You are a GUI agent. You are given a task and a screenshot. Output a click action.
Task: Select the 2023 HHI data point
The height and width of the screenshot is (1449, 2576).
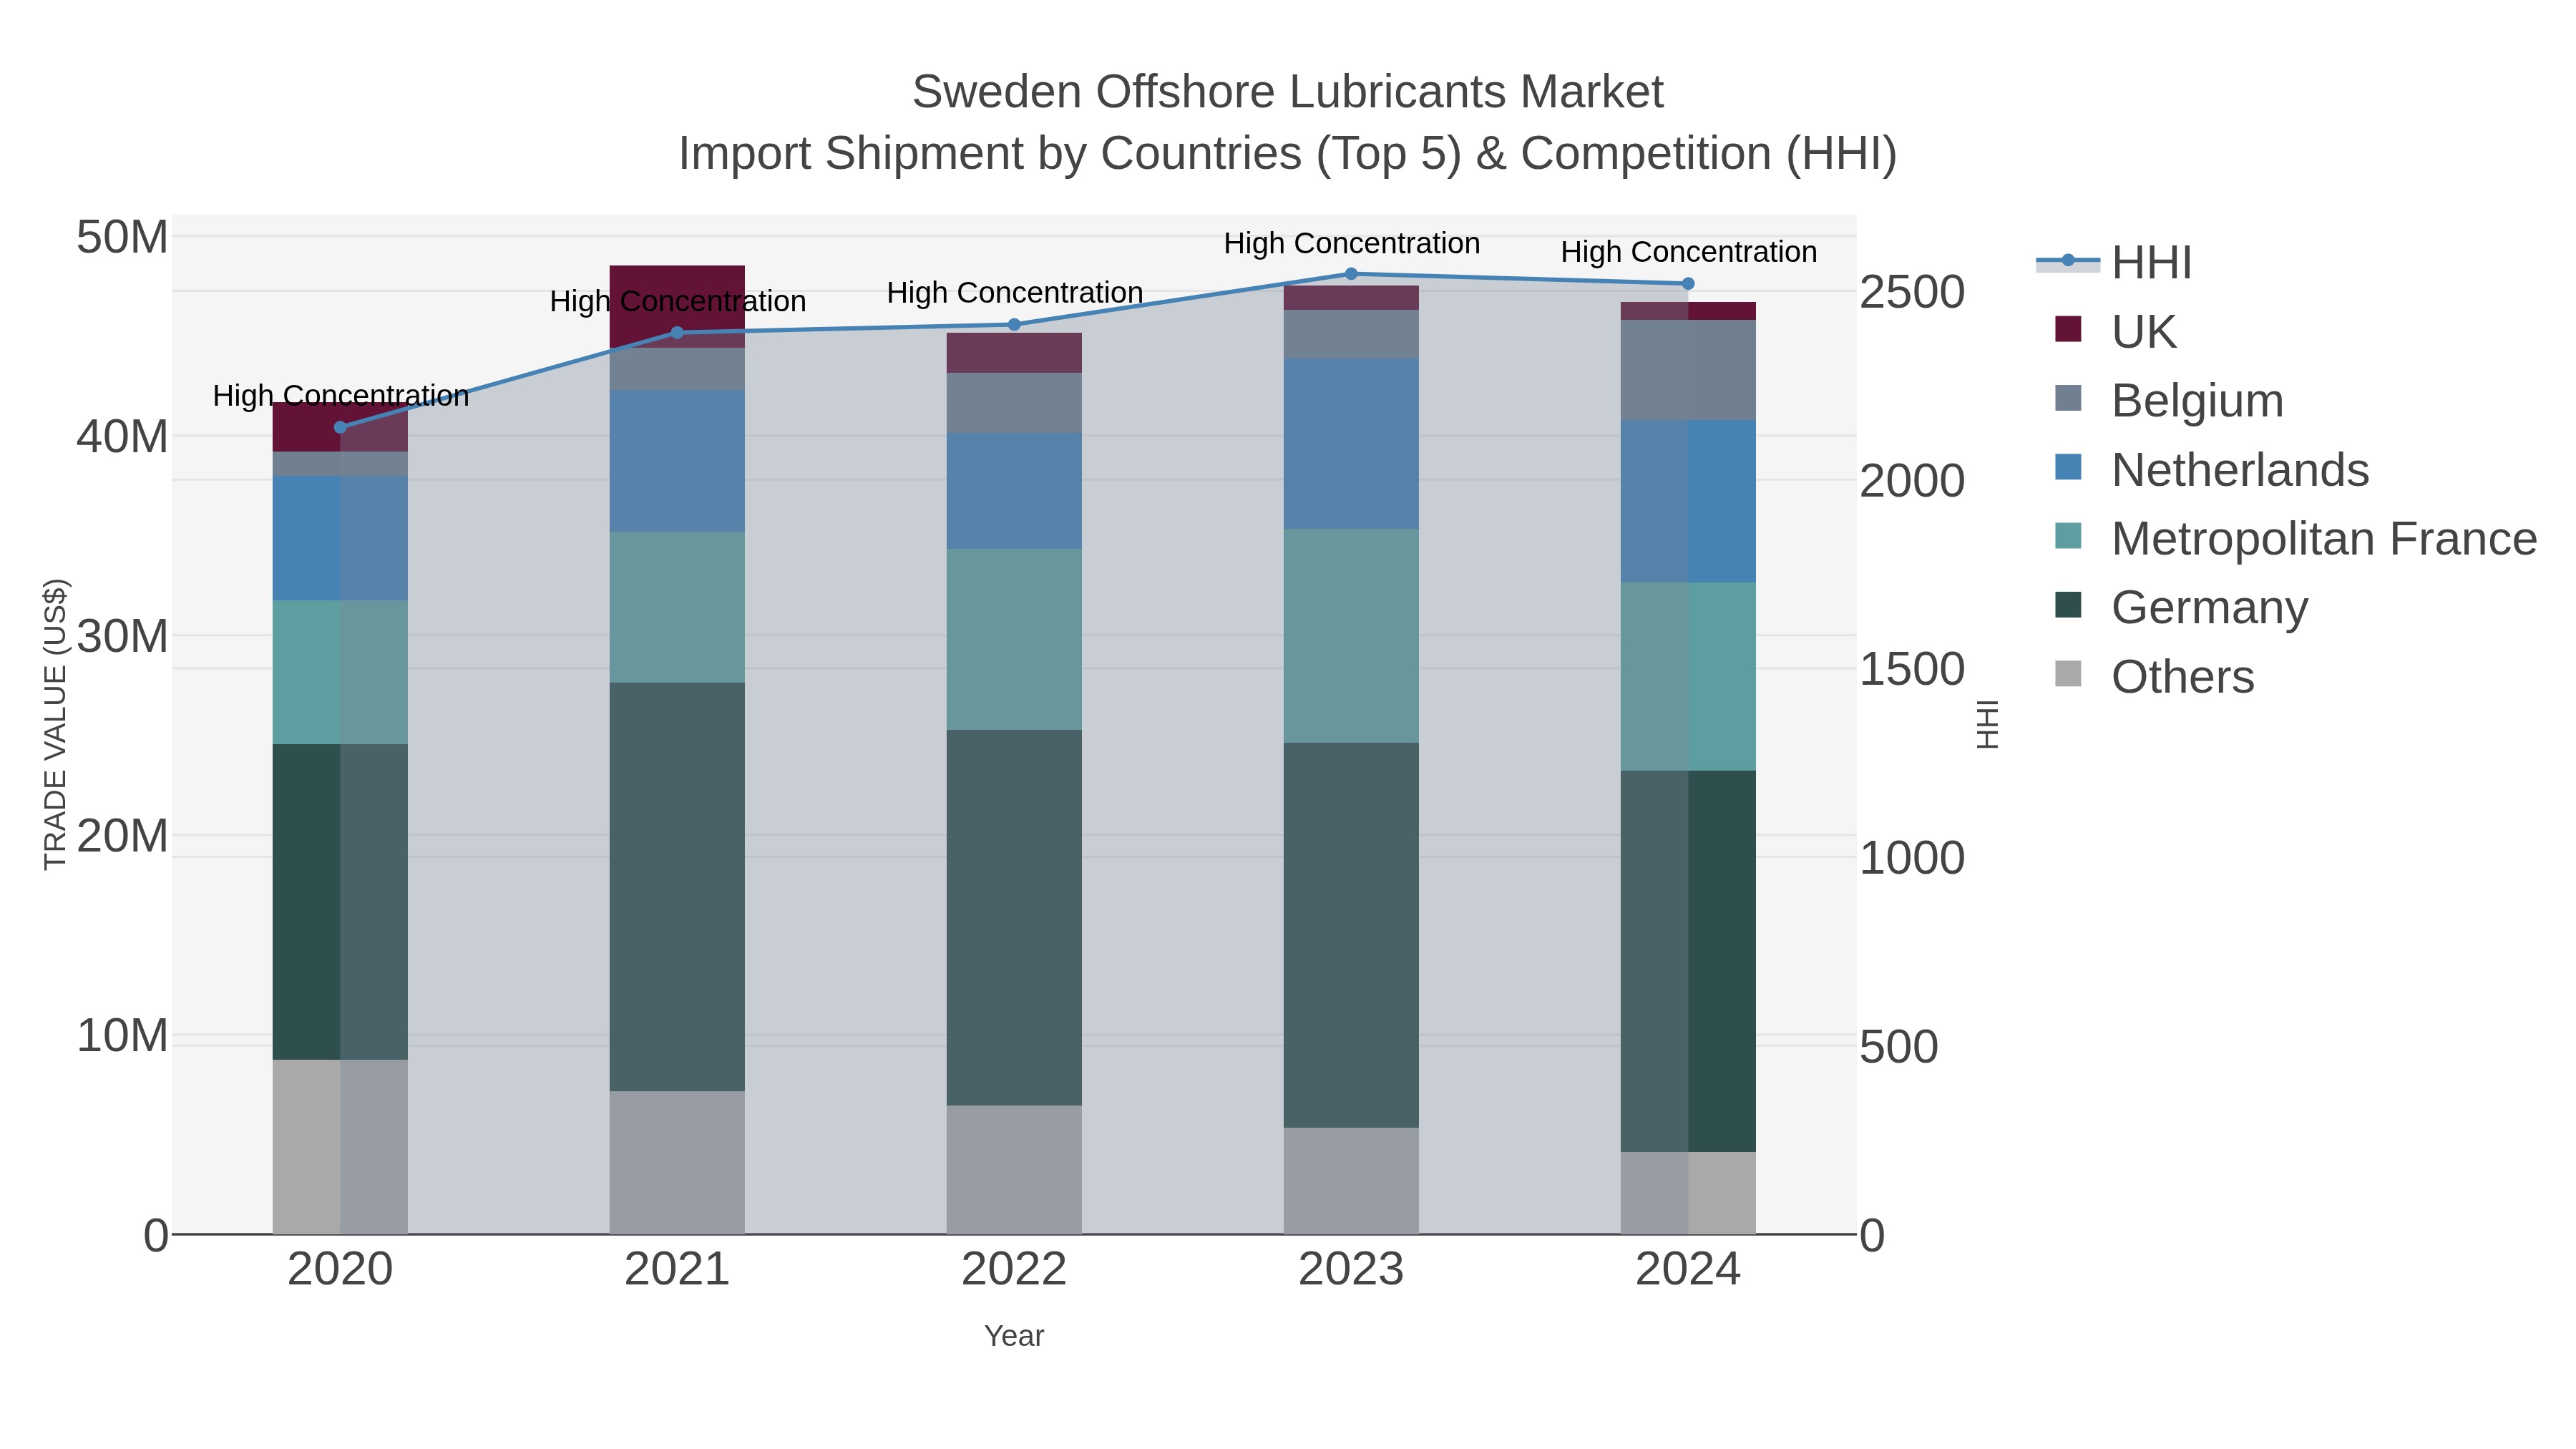[x=1351, y=274]
